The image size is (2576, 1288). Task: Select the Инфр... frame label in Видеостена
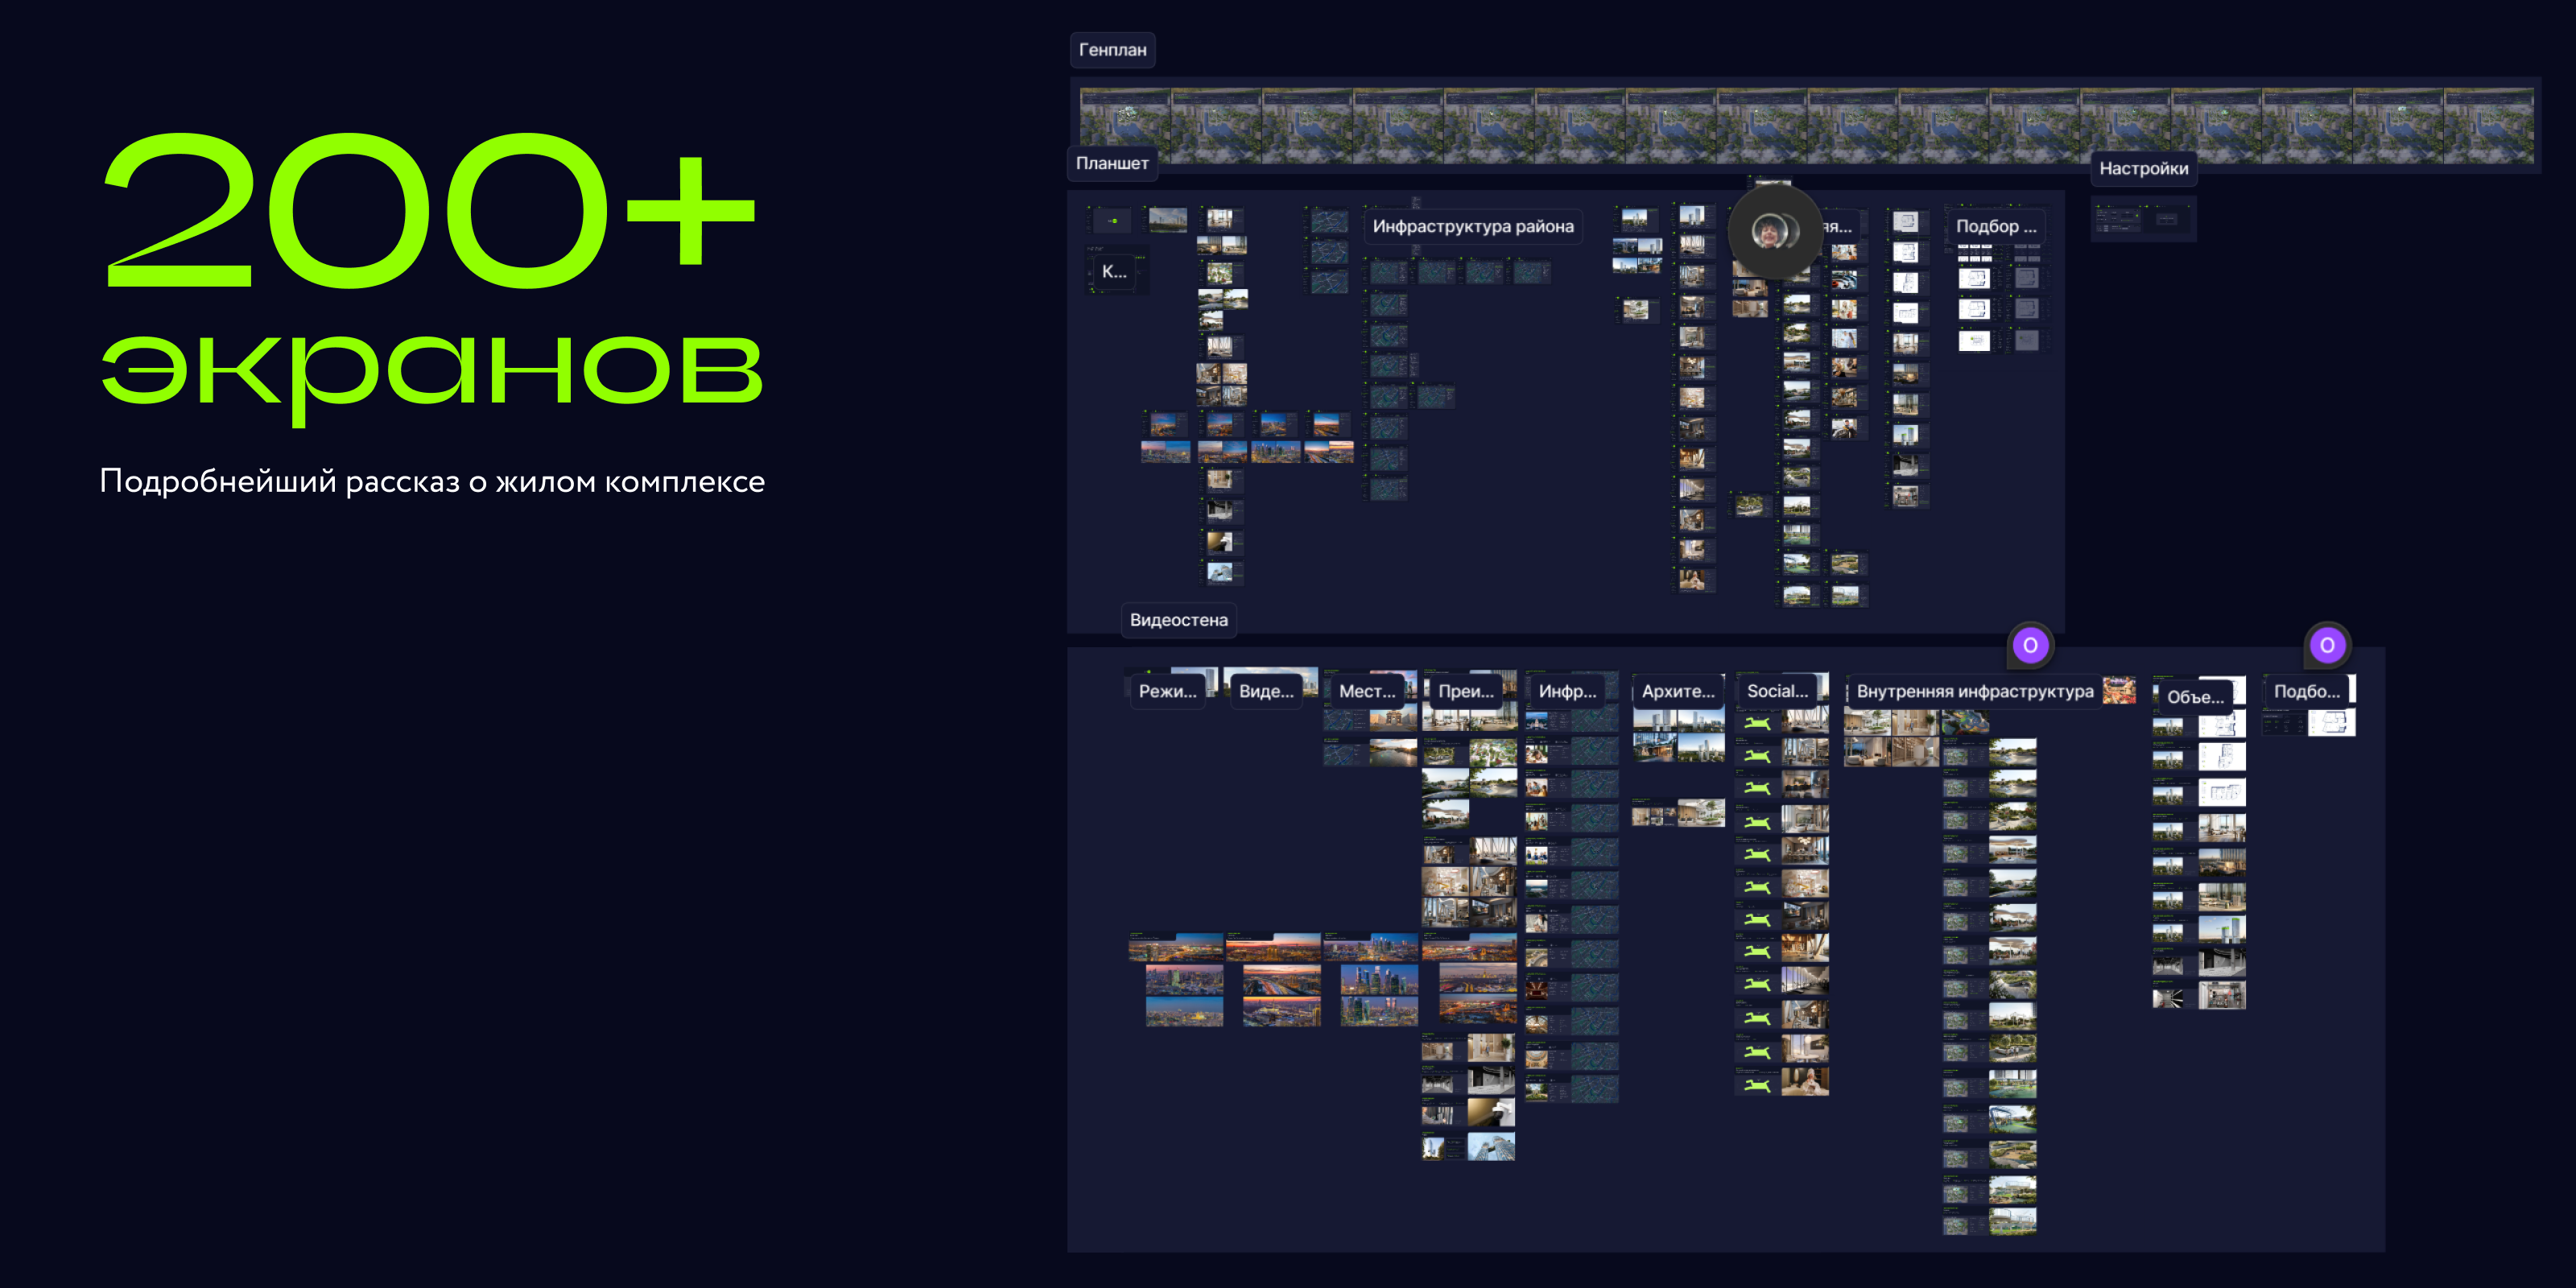[x=1567, y=691]
